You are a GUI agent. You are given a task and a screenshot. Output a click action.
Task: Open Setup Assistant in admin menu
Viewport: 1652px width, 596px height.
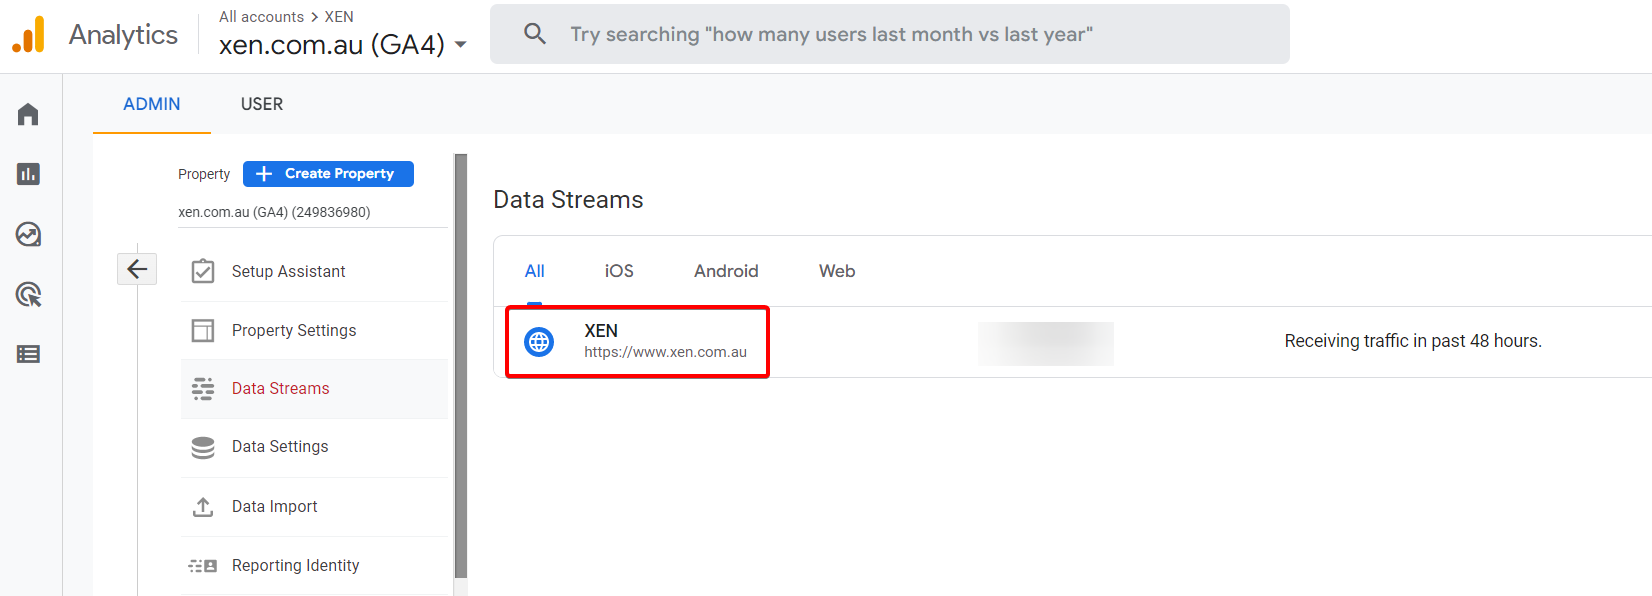pos(288,272)
